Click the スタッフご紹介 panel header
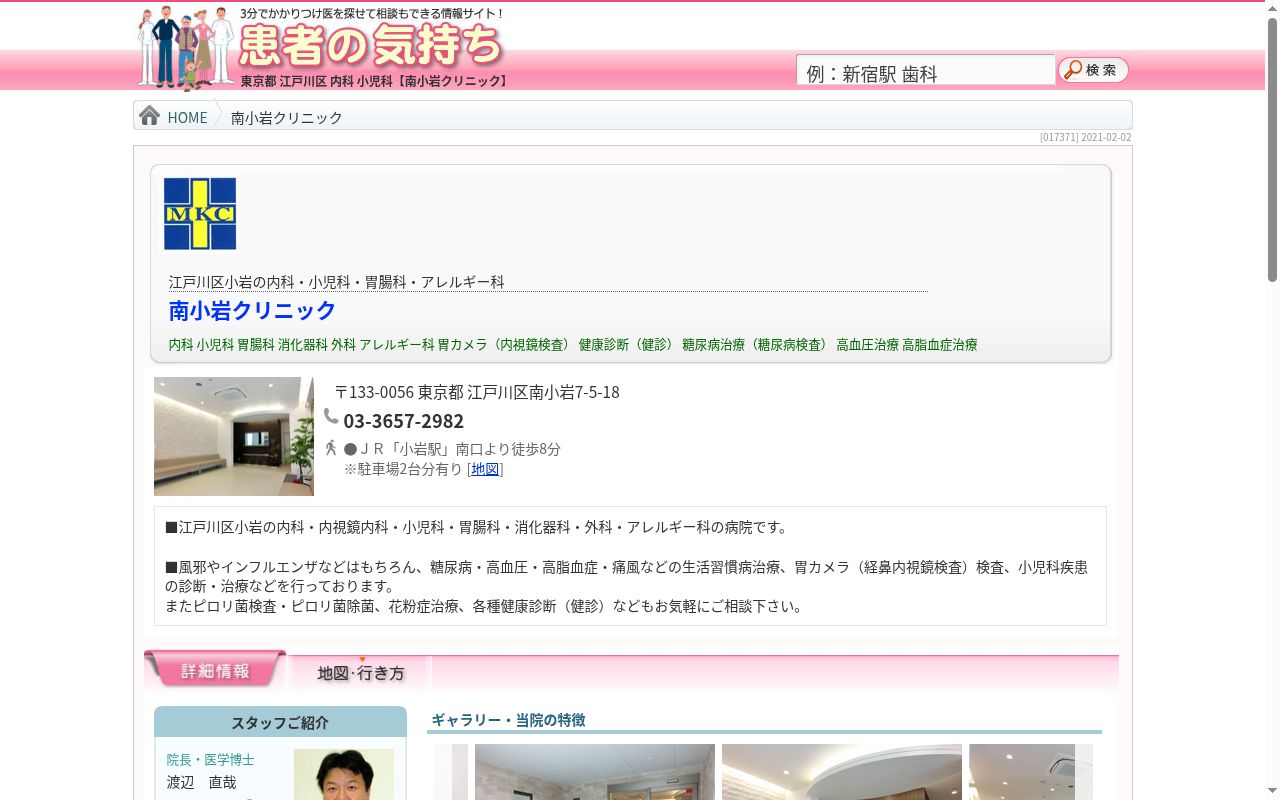 coord(280,722)
